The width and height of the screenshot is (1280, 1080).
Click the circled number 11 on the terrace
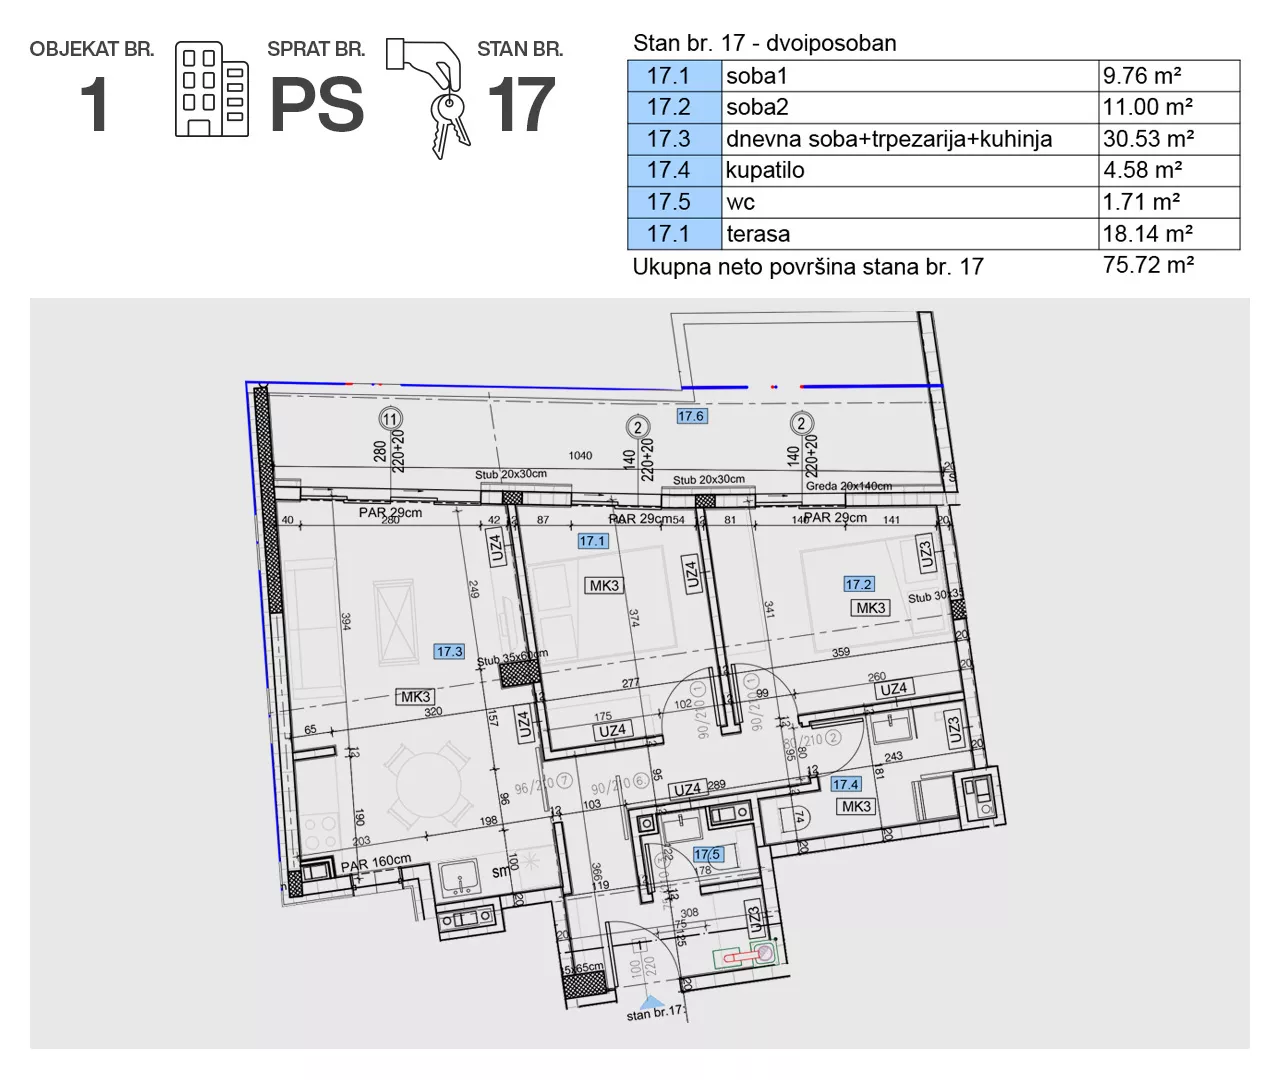[x=390, y=418]
